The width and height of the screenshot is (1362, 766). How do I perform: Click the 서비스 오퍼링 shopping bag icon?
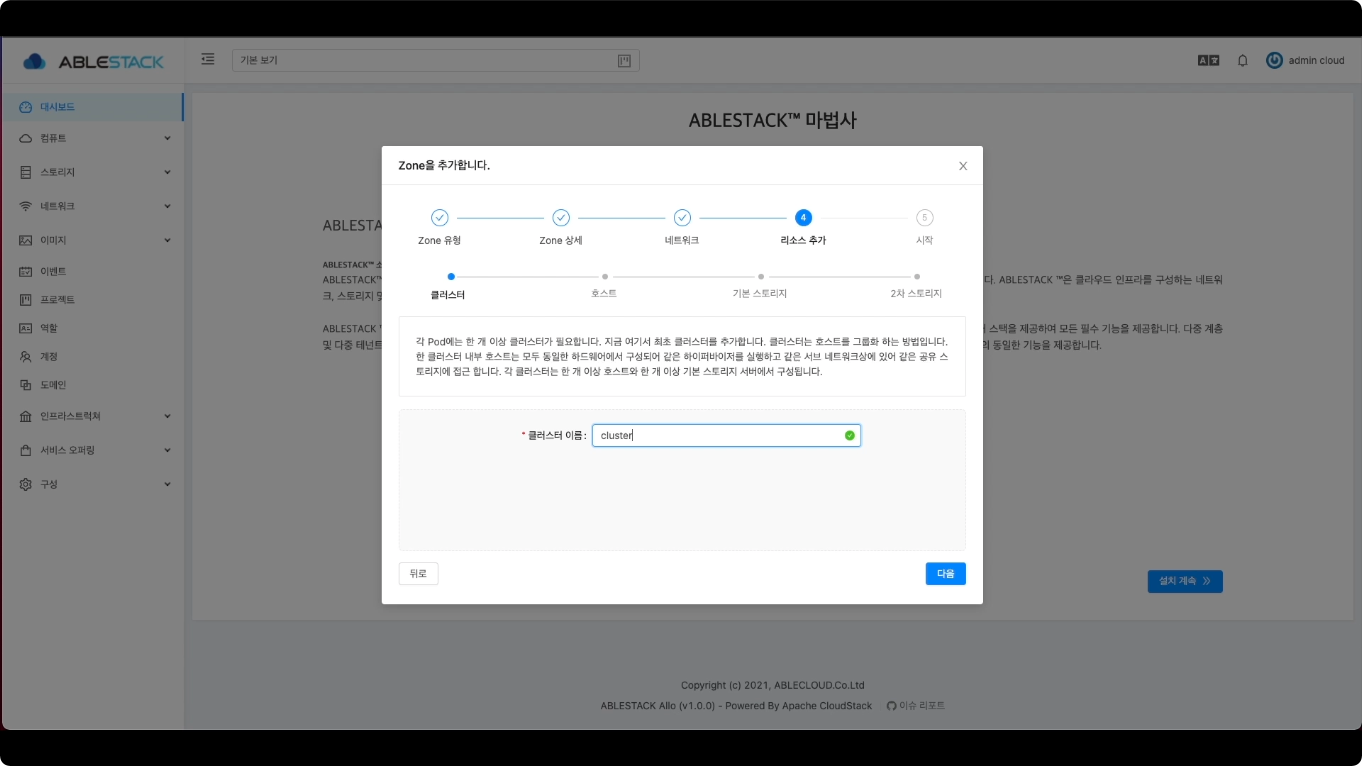click(26, 450)
